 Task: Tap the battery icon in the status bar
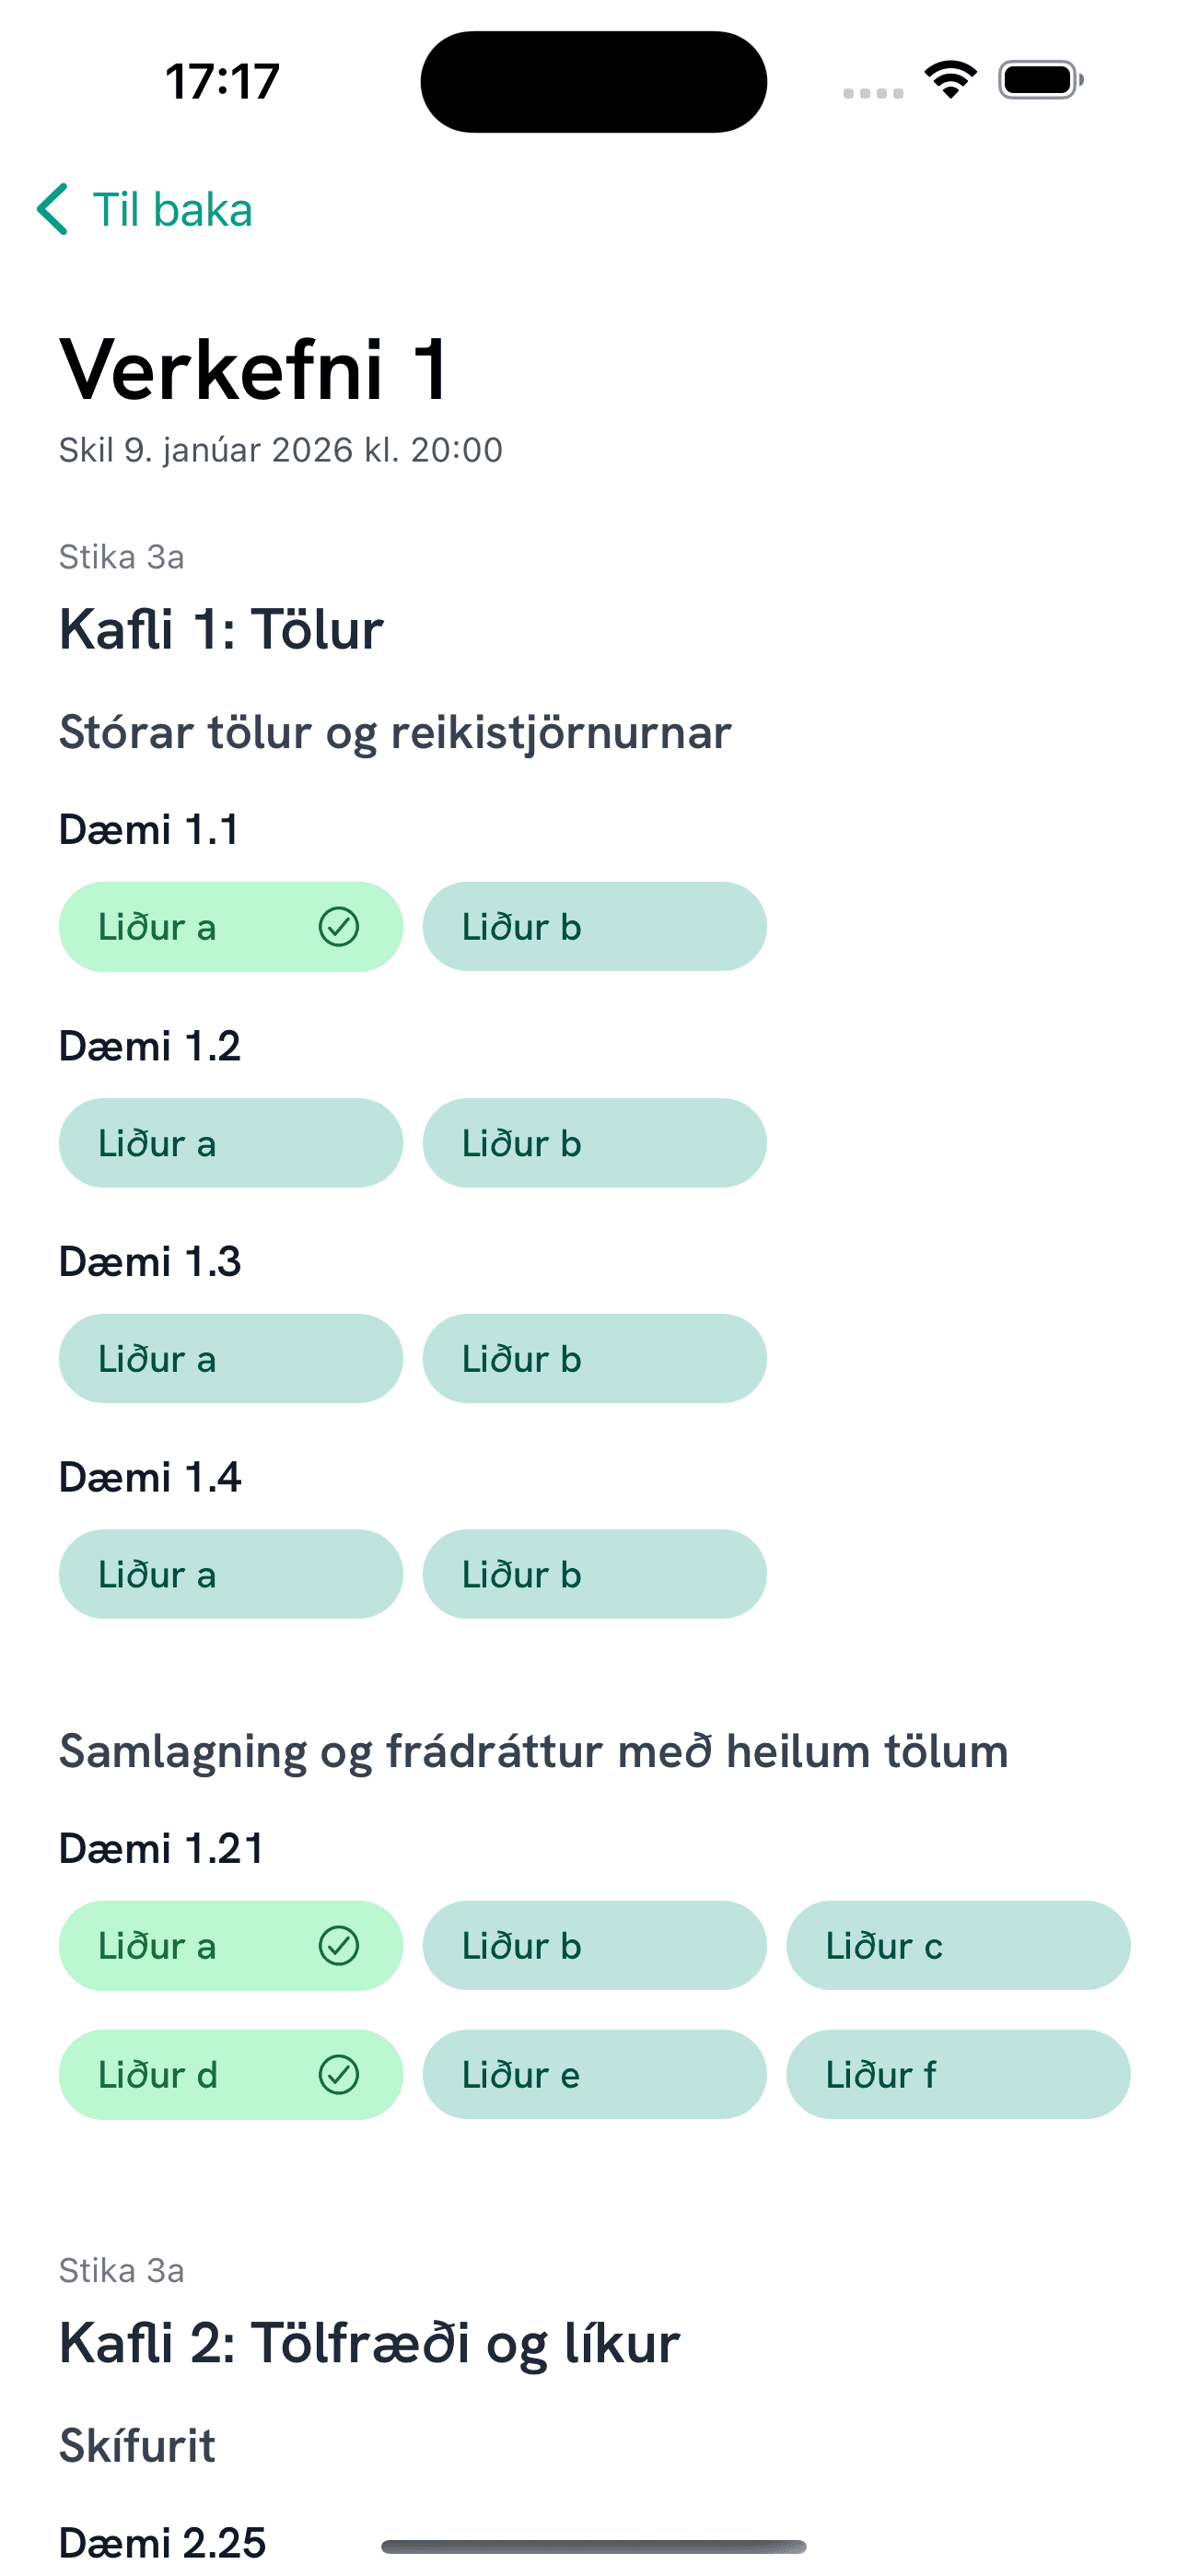[1036, 80]
